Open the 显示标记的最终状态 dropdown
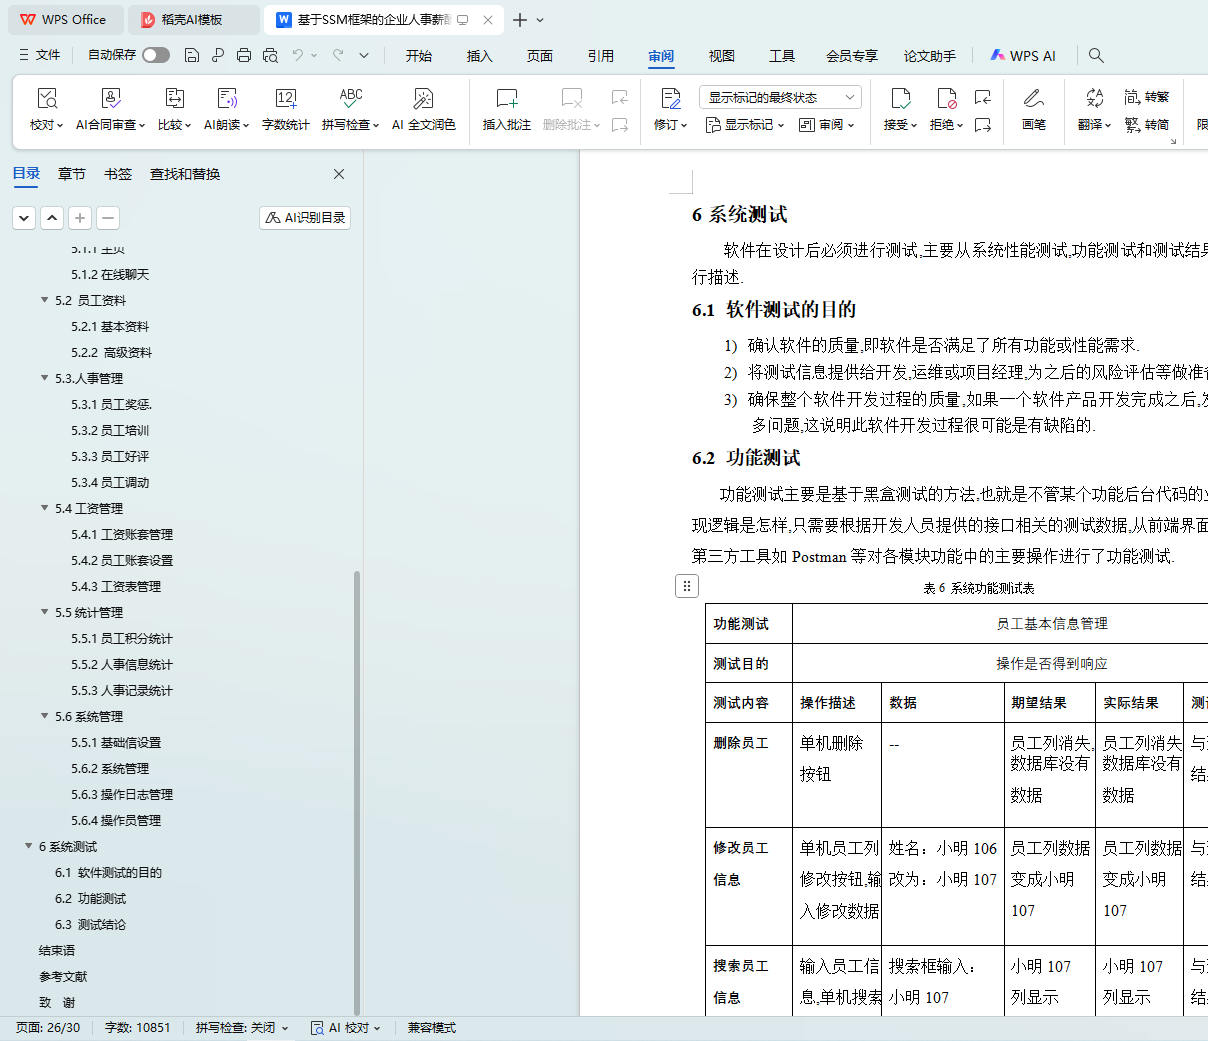Image resolution: width=1208 pixels, height=1041 pixels. pyautogui.click(x=780, y=97)
